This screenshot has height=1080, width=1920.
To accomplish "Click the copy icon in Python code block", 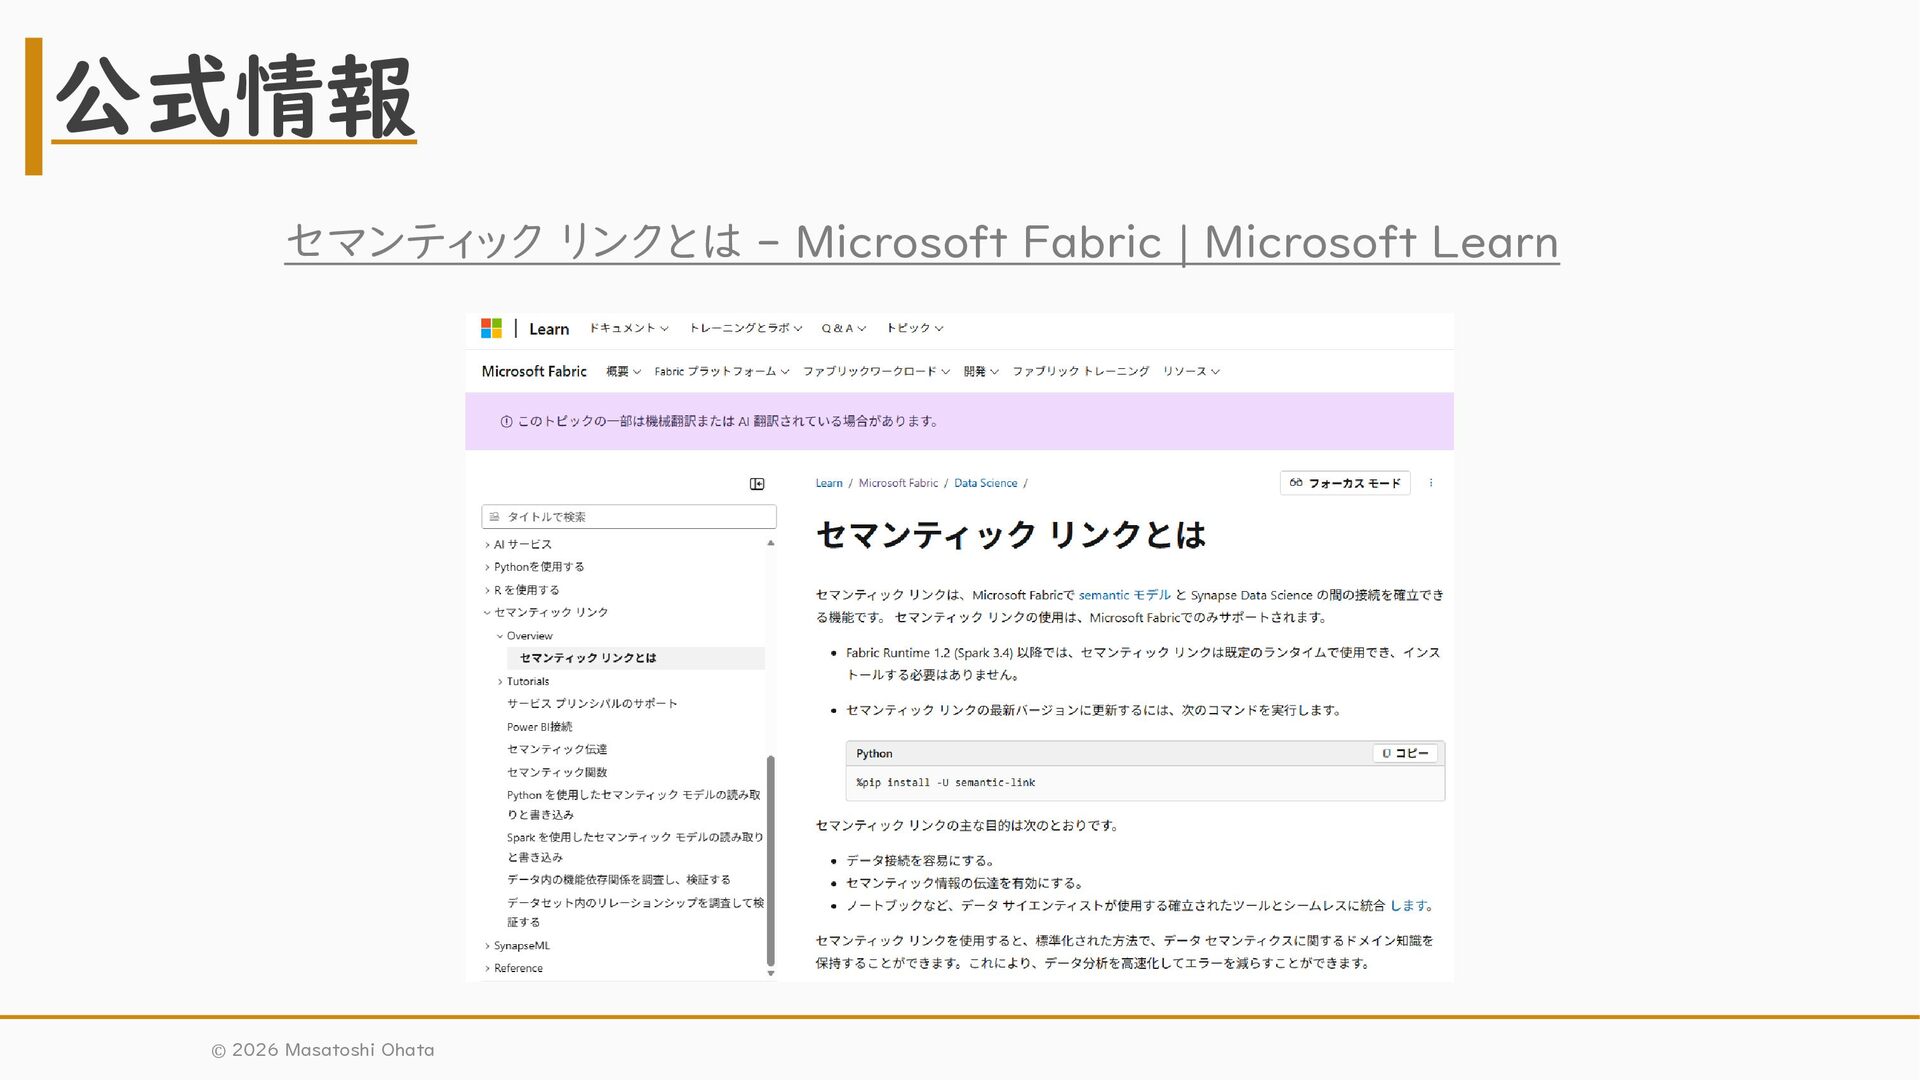I will [1387, 753].
